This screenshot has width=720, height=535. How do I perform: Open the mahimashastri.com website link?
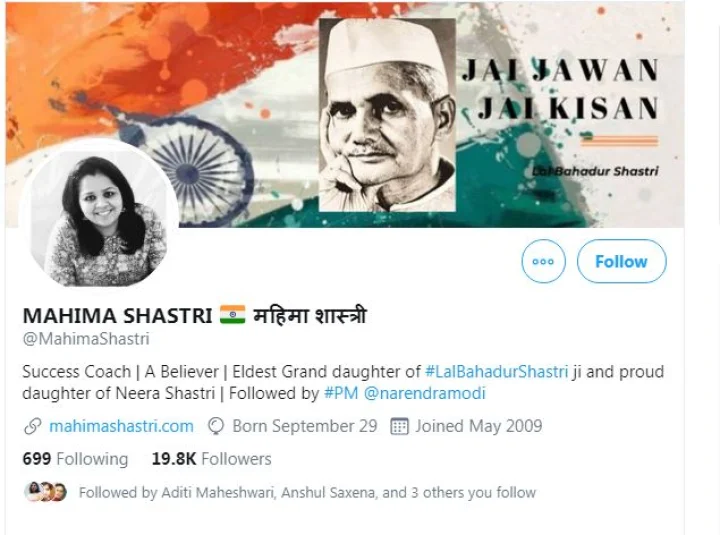click(x=121, y=426)
